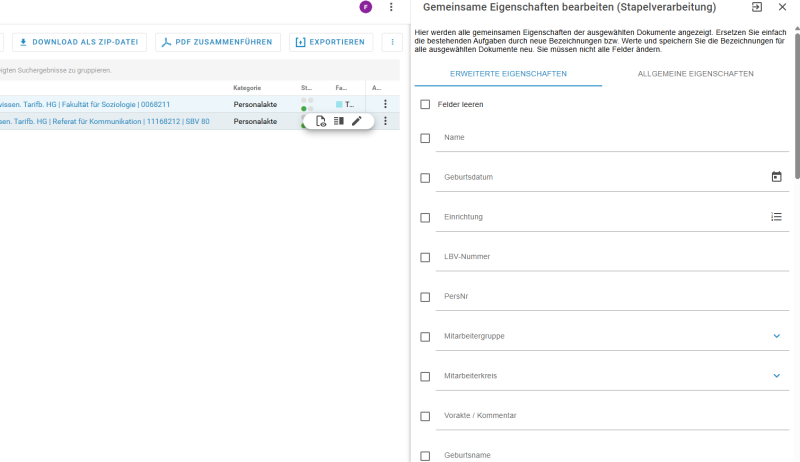
Task: Click the split view icon in hover toolbar
Action: (339, 121)
